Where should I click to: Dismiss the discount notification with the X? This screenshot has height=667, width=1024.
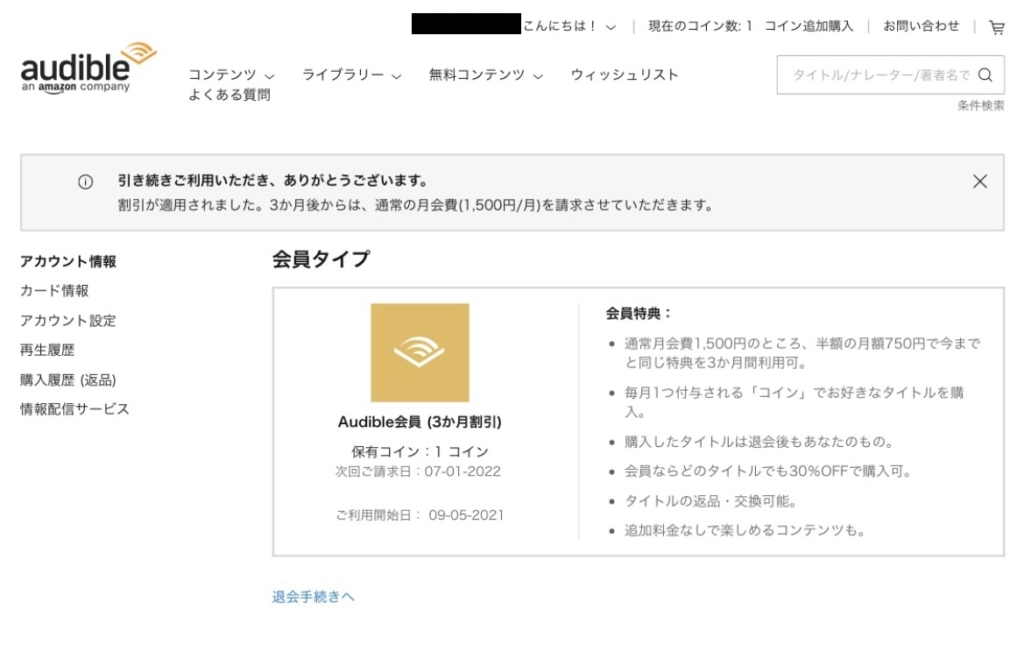coord(980,182)
